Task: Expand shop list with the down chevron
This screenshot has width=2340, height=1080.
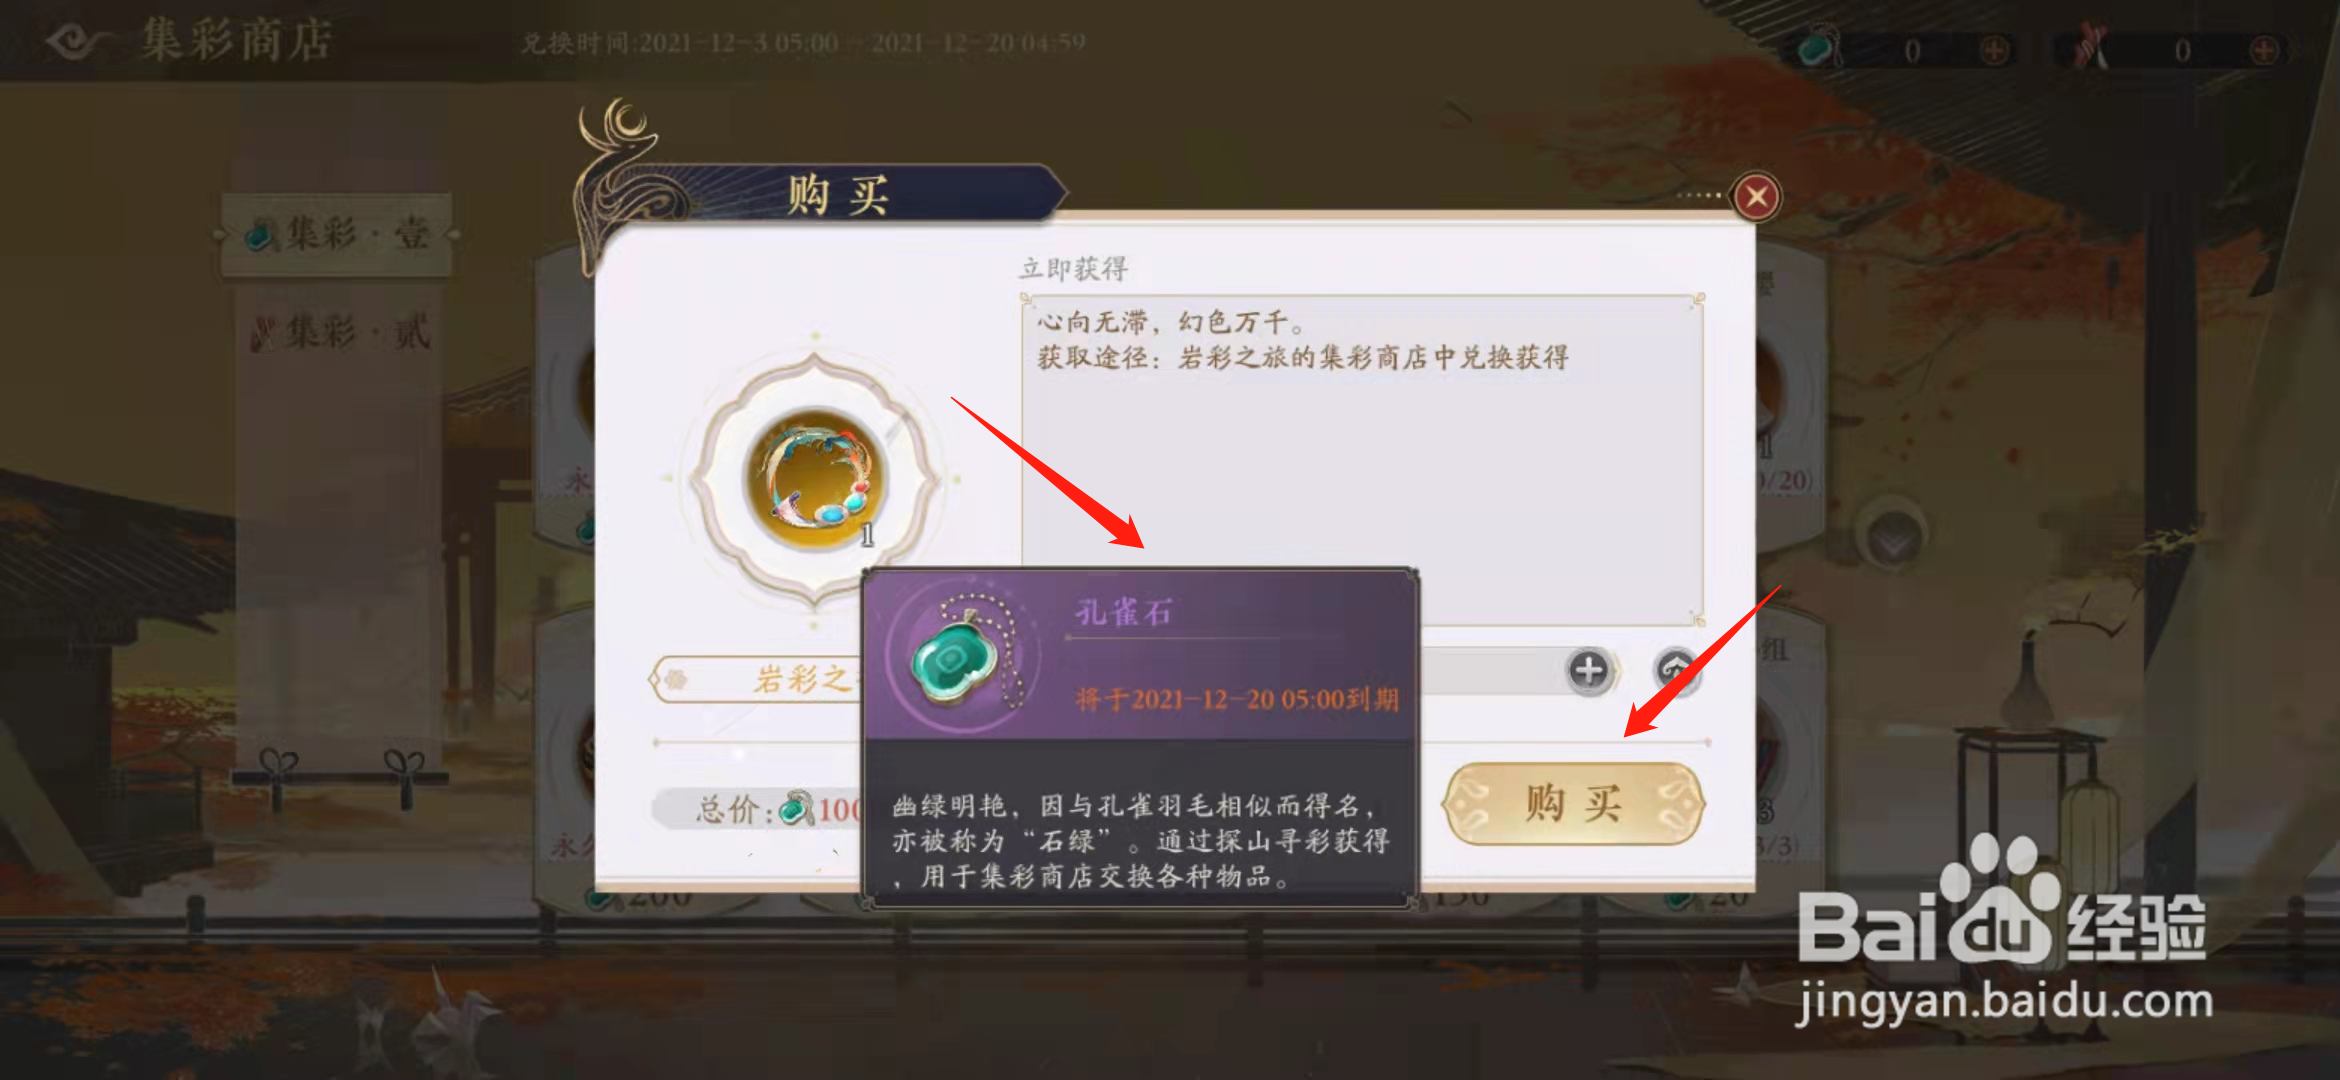Action: pyautogui.click(x=1893, y=540)
